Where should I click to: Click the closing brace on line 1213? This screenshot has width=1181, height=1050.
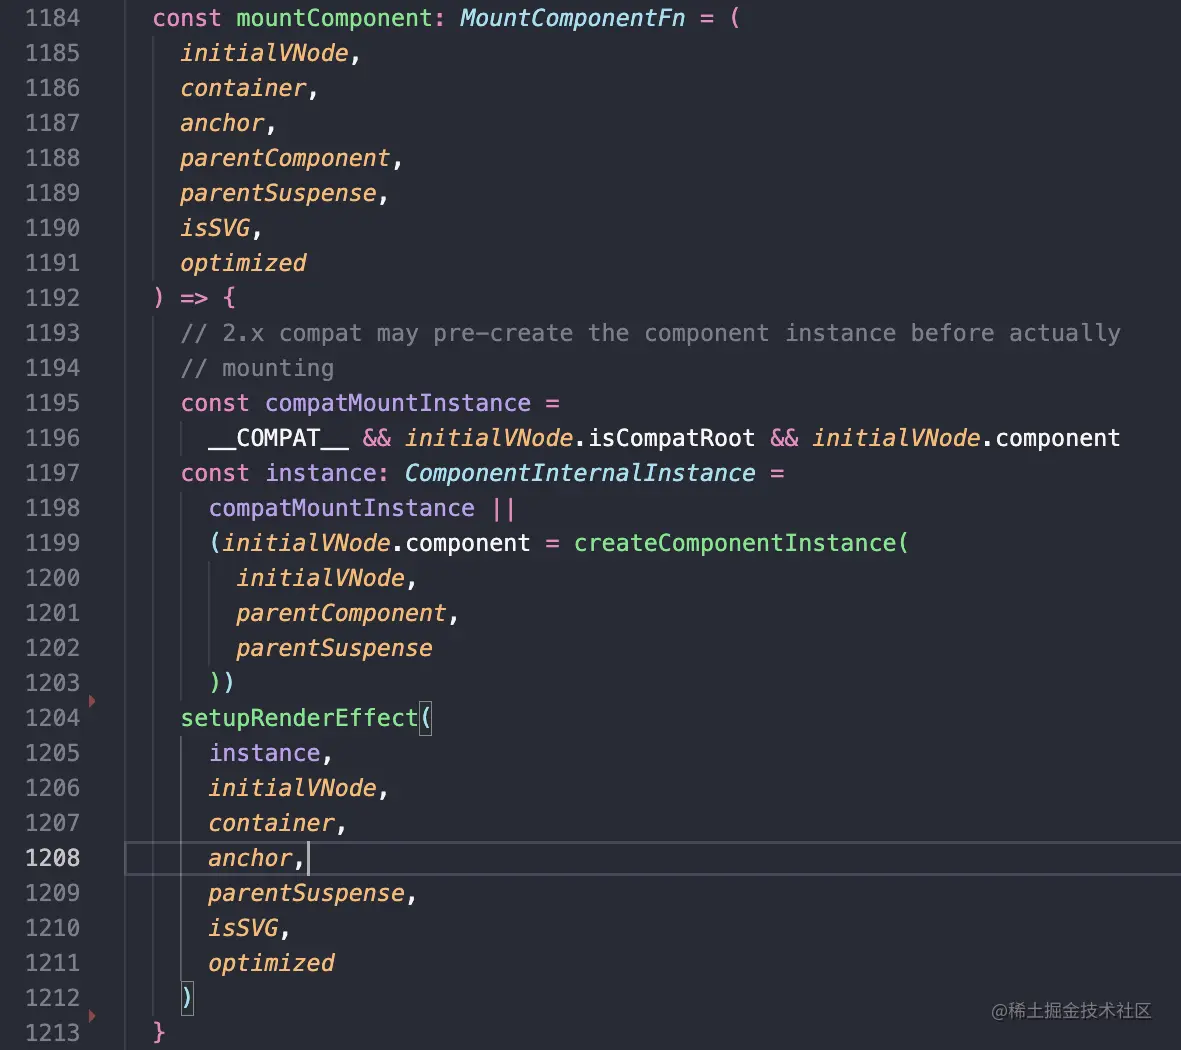point(159,1033)
